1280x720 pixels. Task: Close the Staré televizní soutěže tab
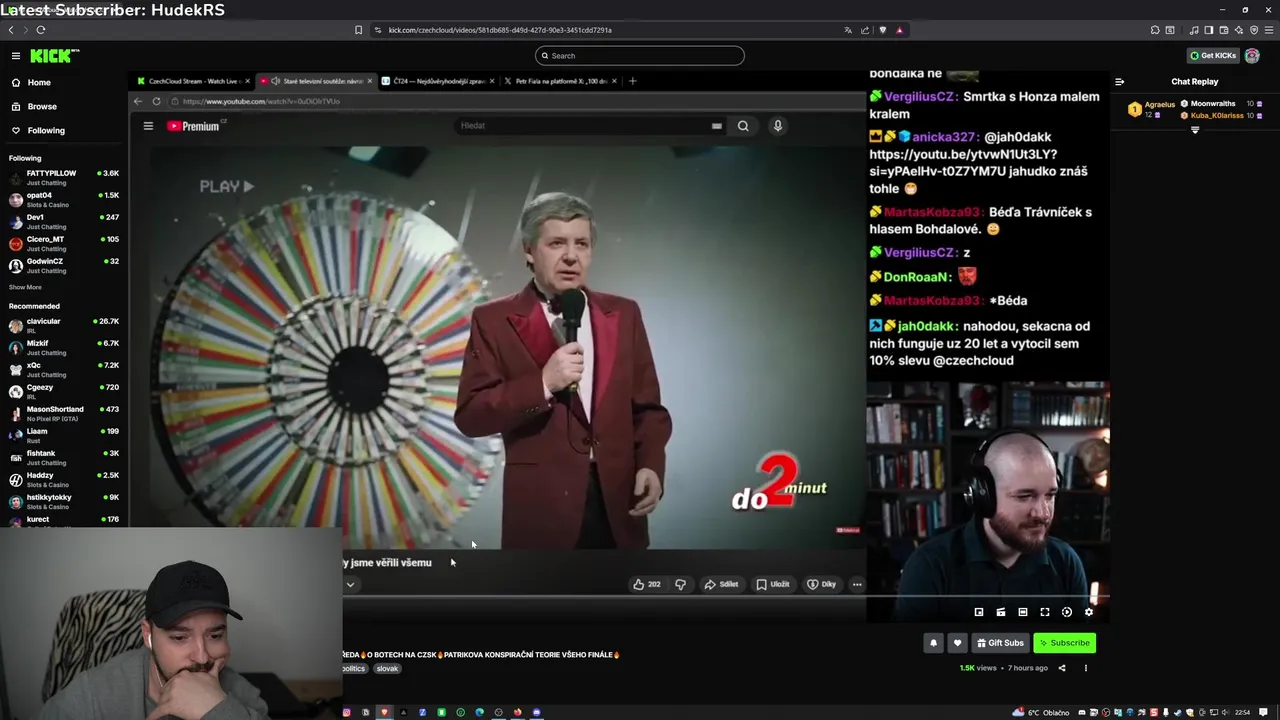[370, 81]
